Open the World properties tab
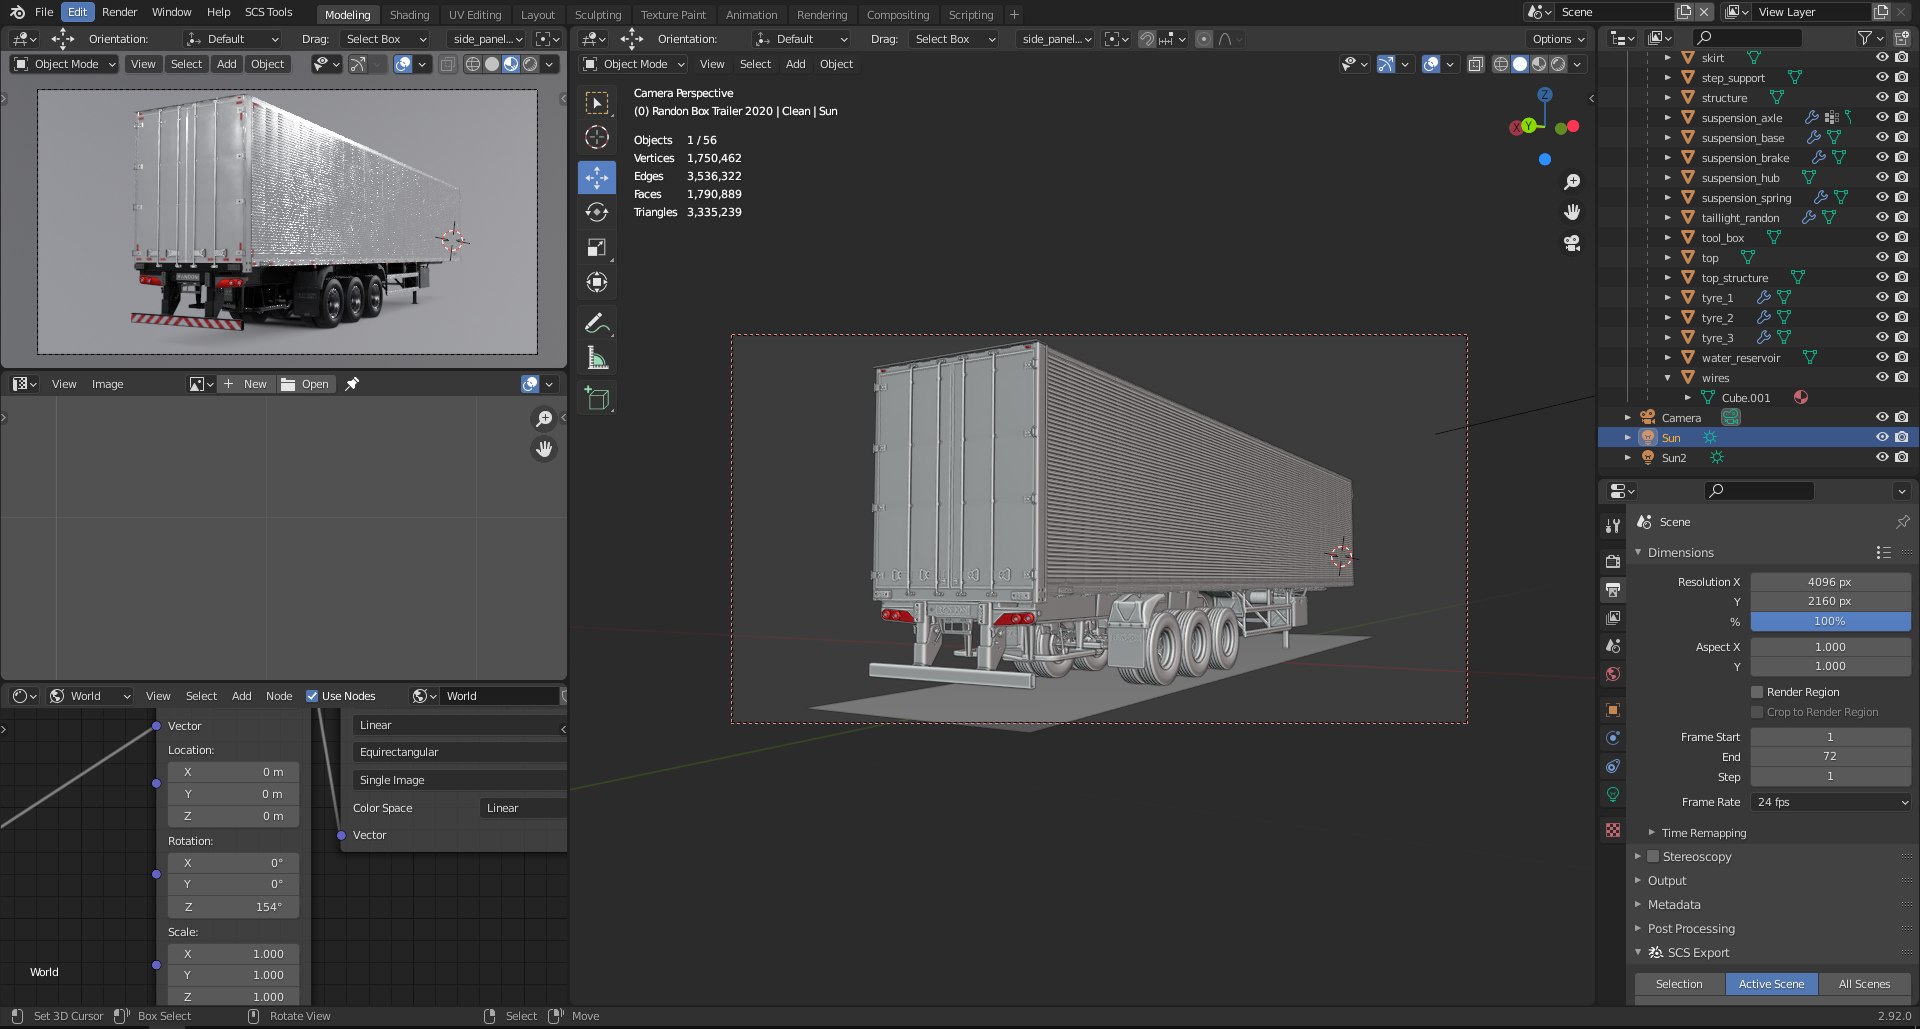The image size is (1920, 1029). tap(1612, 674)
